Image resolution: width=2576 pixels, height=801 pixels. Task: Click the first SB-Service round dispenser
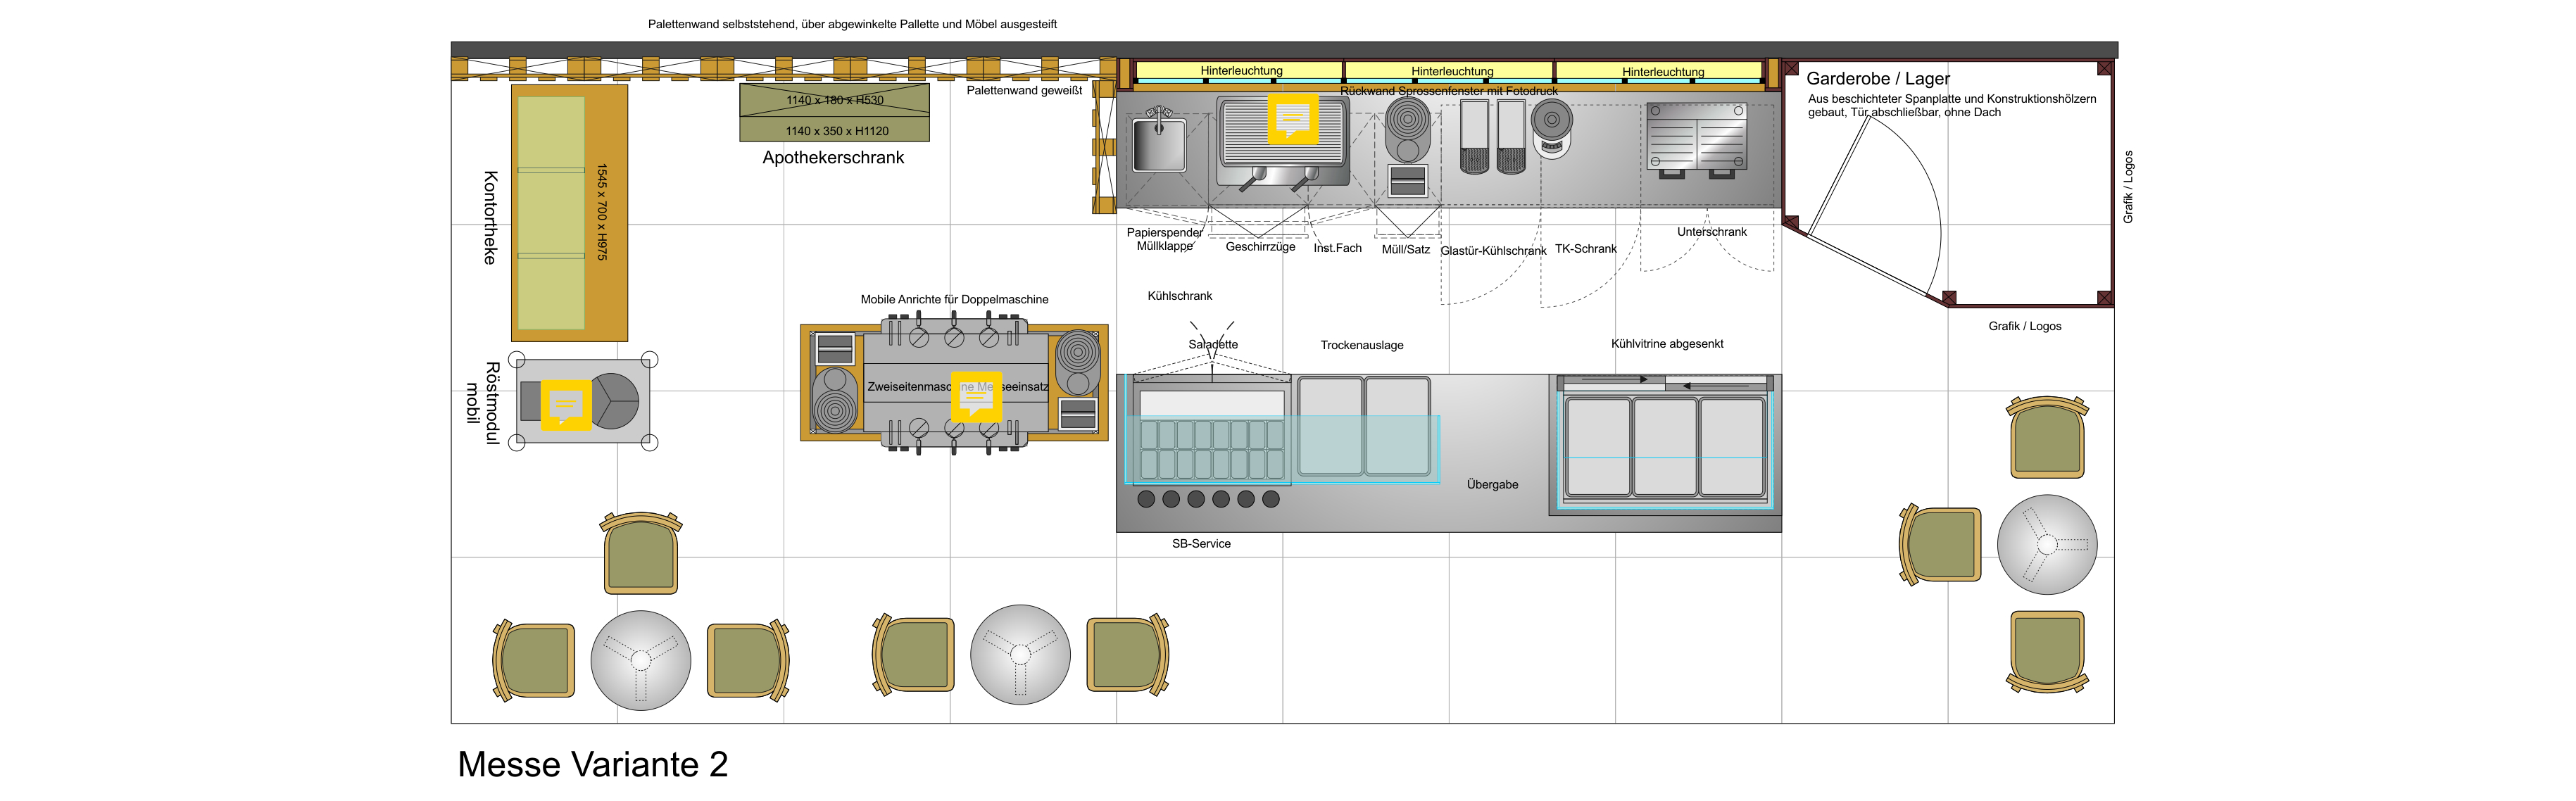click(1146, 499)
